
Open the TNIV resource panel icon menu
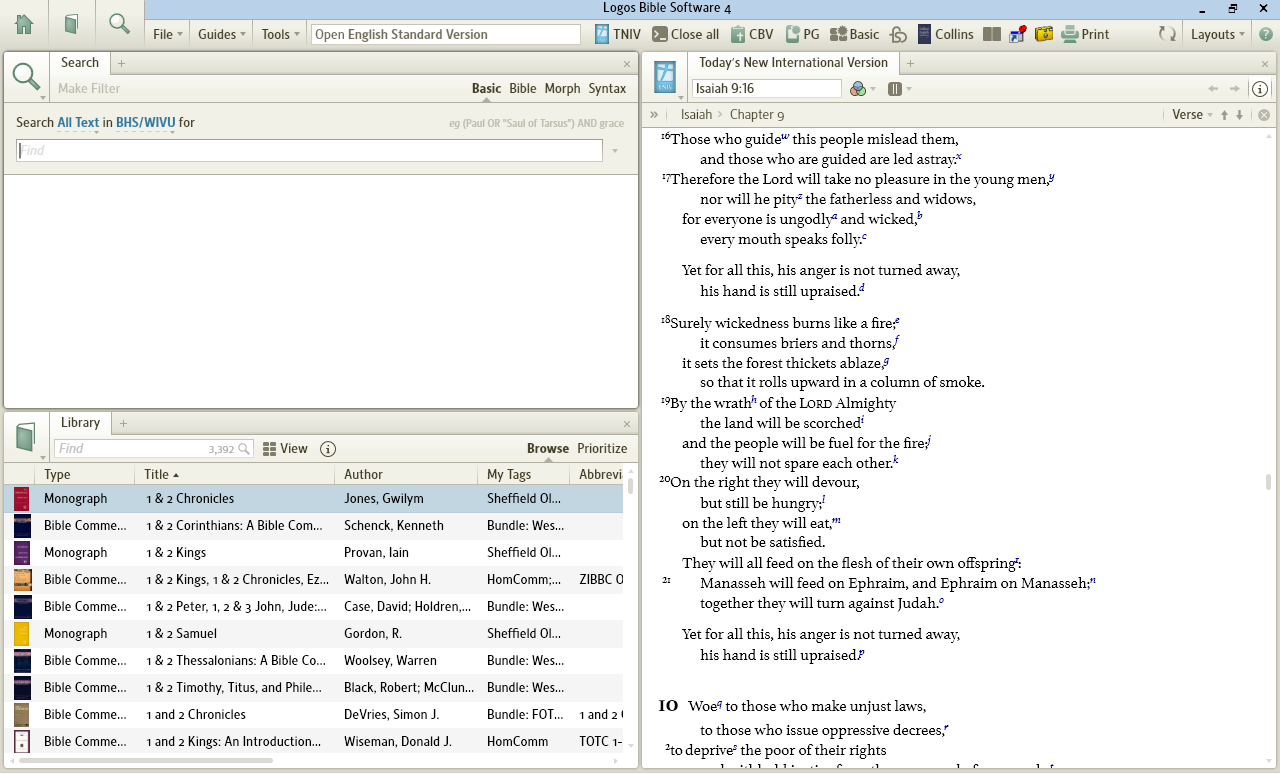coord(665,78)
